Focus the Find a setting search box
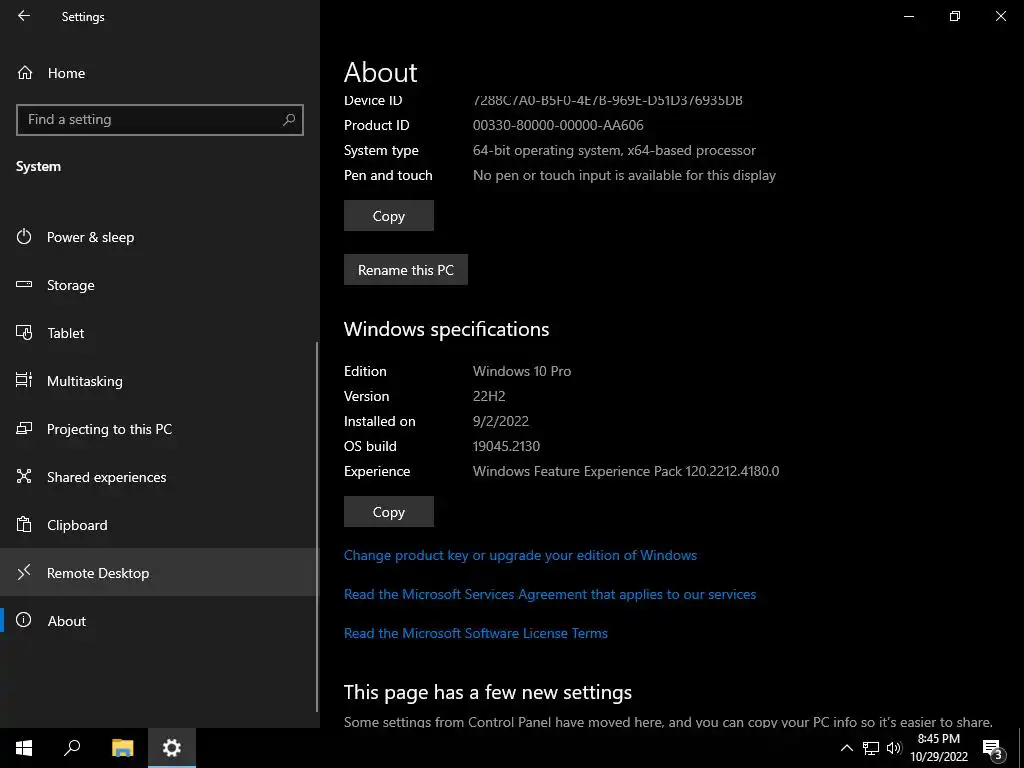The image size is (1024, 768). click(160, 120)
